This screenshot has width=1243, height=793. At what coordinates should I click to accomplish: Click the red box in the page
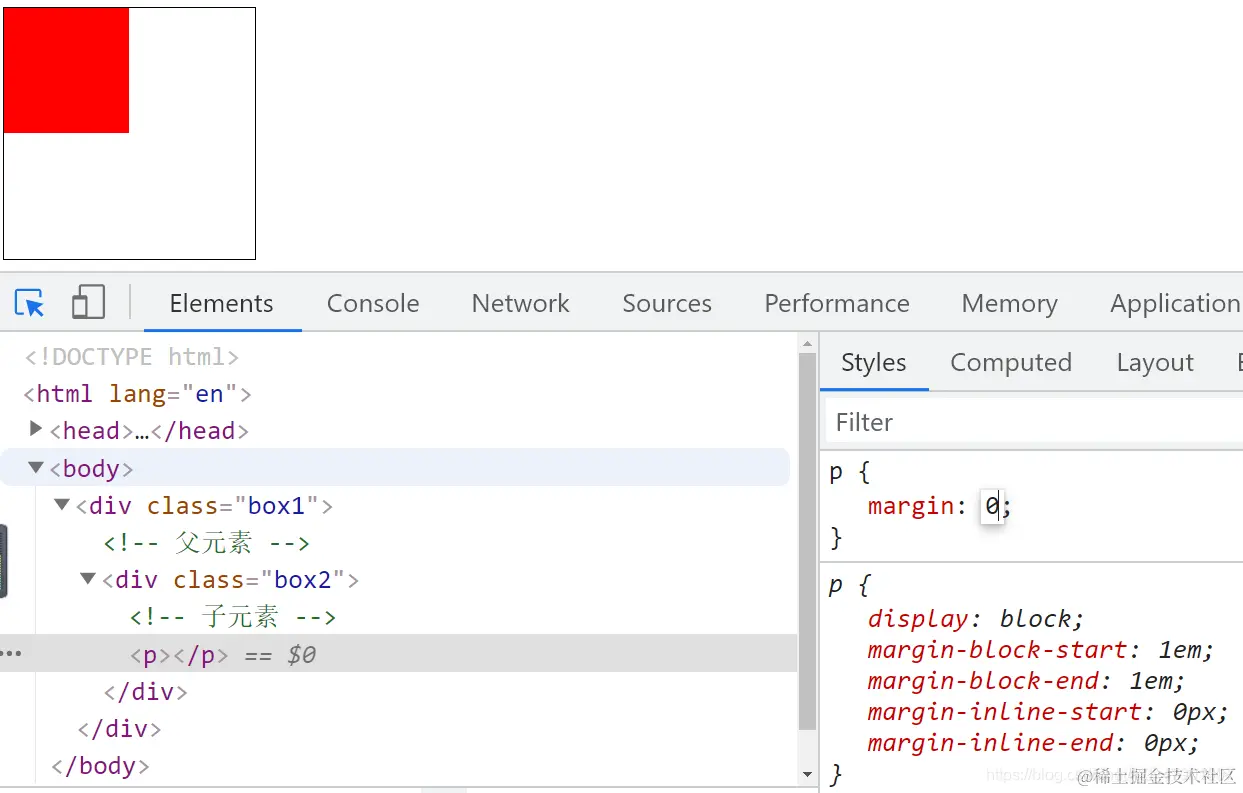pos(66,70)
